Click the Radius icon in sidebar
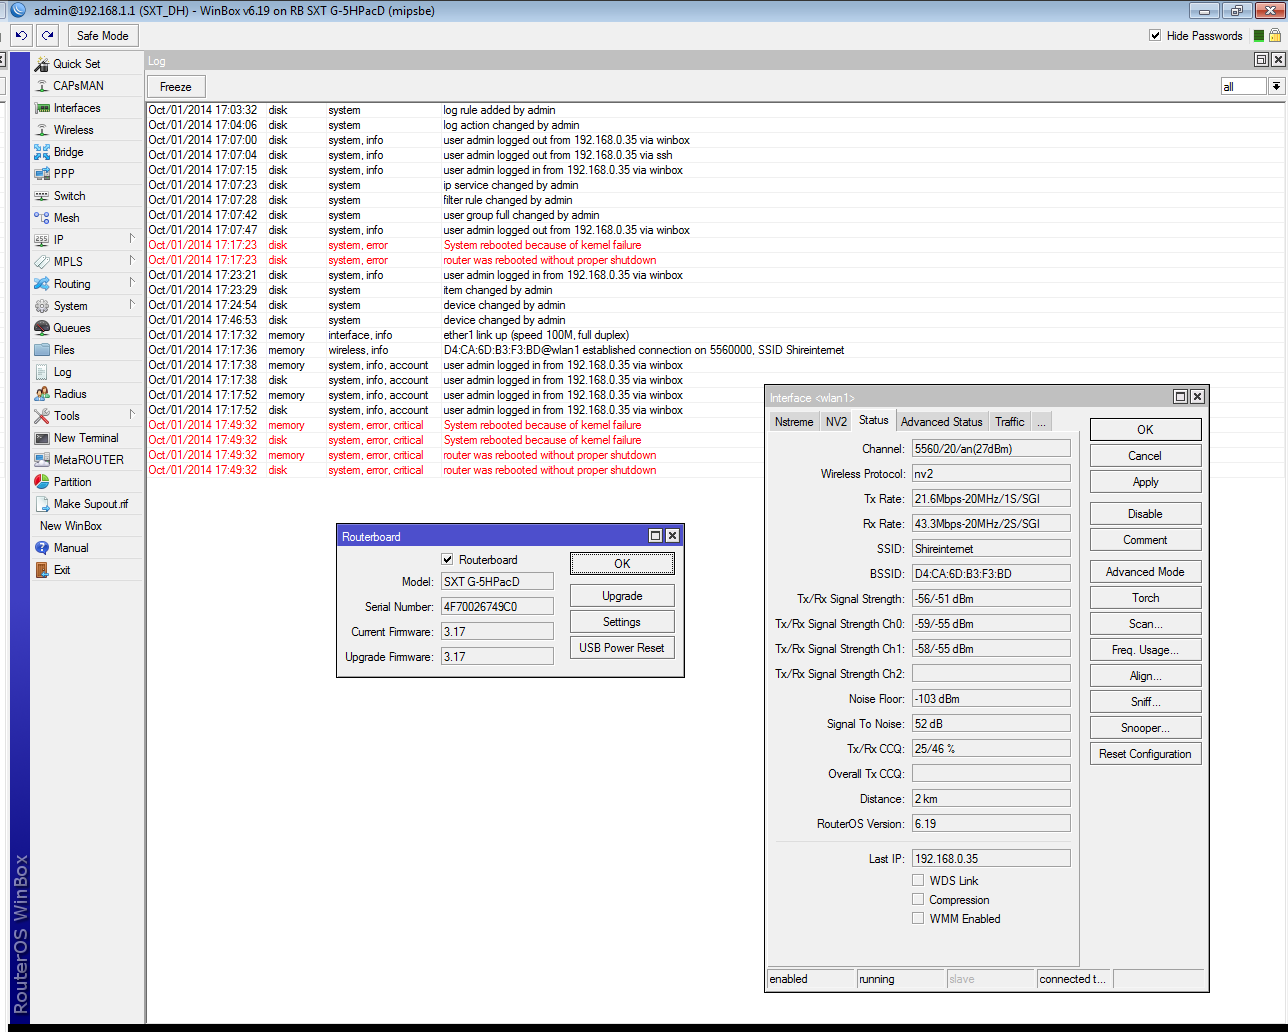 coord(42,394)
